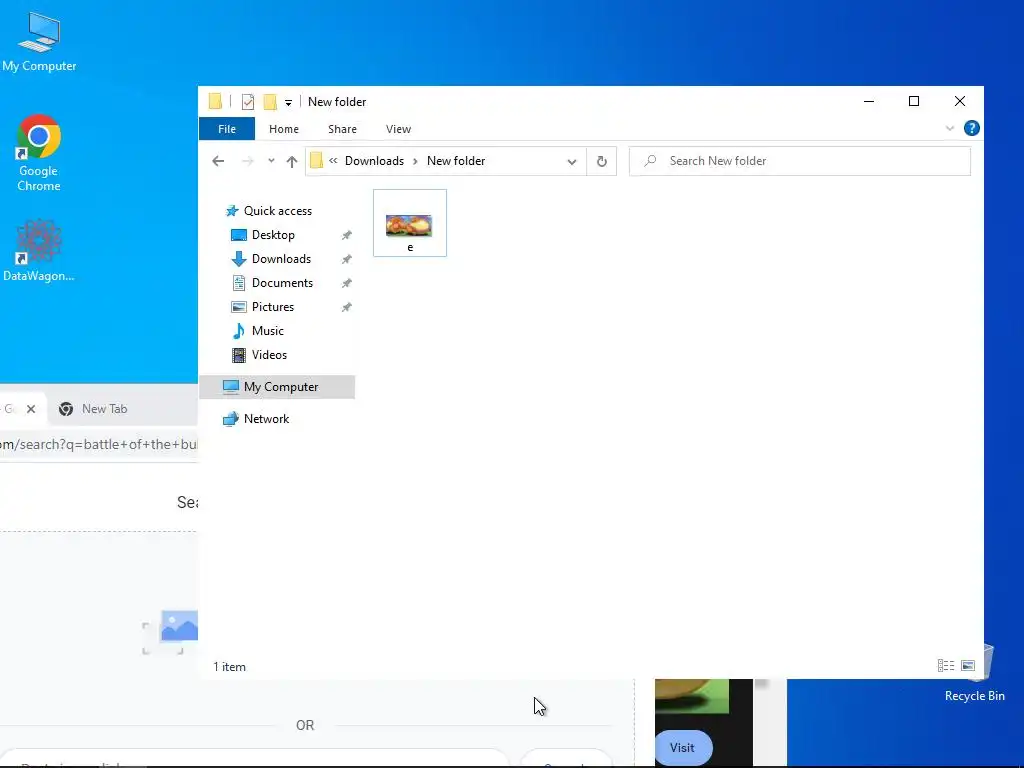Switch to large icons view in the status bar
The height and width of the screenshot is (768, 1024).
click(x=968, y=665)
